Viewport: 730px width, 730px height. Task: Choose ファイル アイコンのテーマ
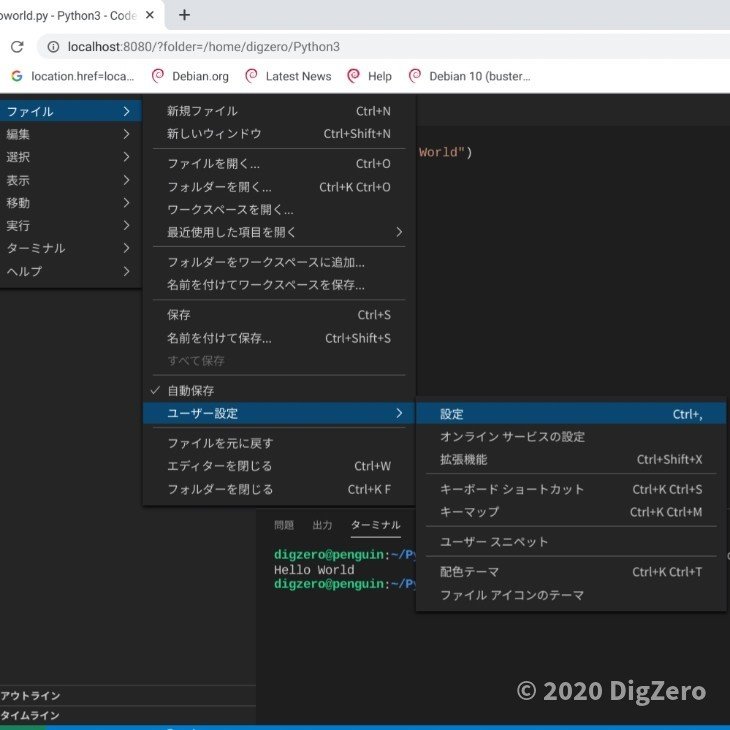pyautogui.click(x=571, y=595)
